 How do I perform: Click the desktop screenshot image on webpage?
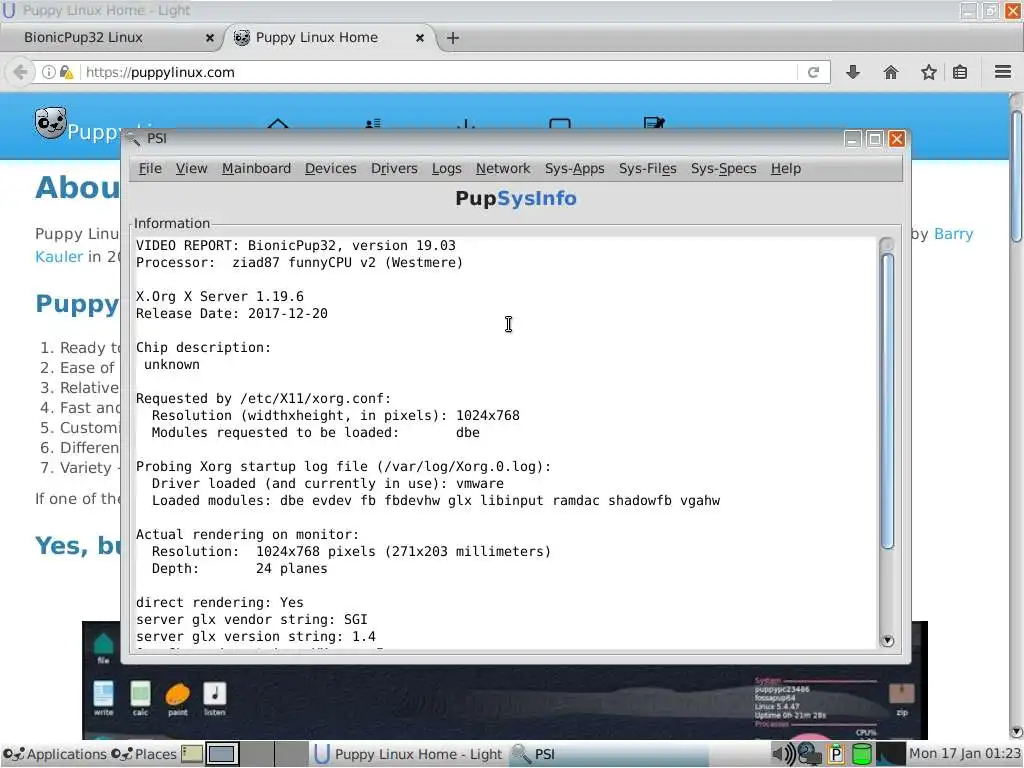point(504,701)
